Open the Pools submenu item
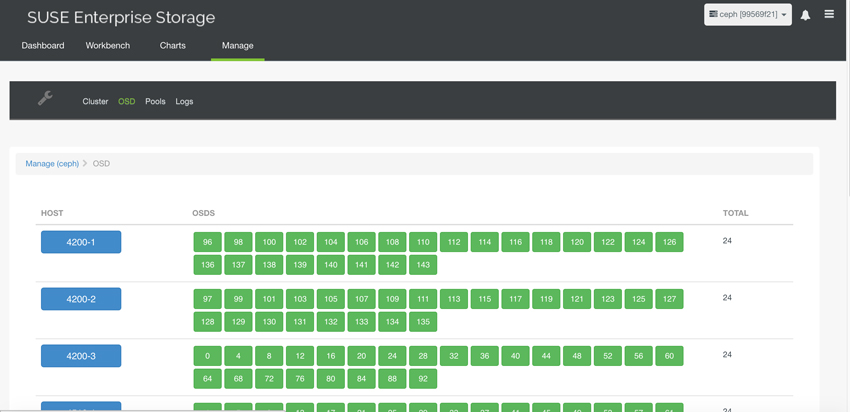Image resolution: width=850 pixels, height=412 pixels. (x=155, y=101)
